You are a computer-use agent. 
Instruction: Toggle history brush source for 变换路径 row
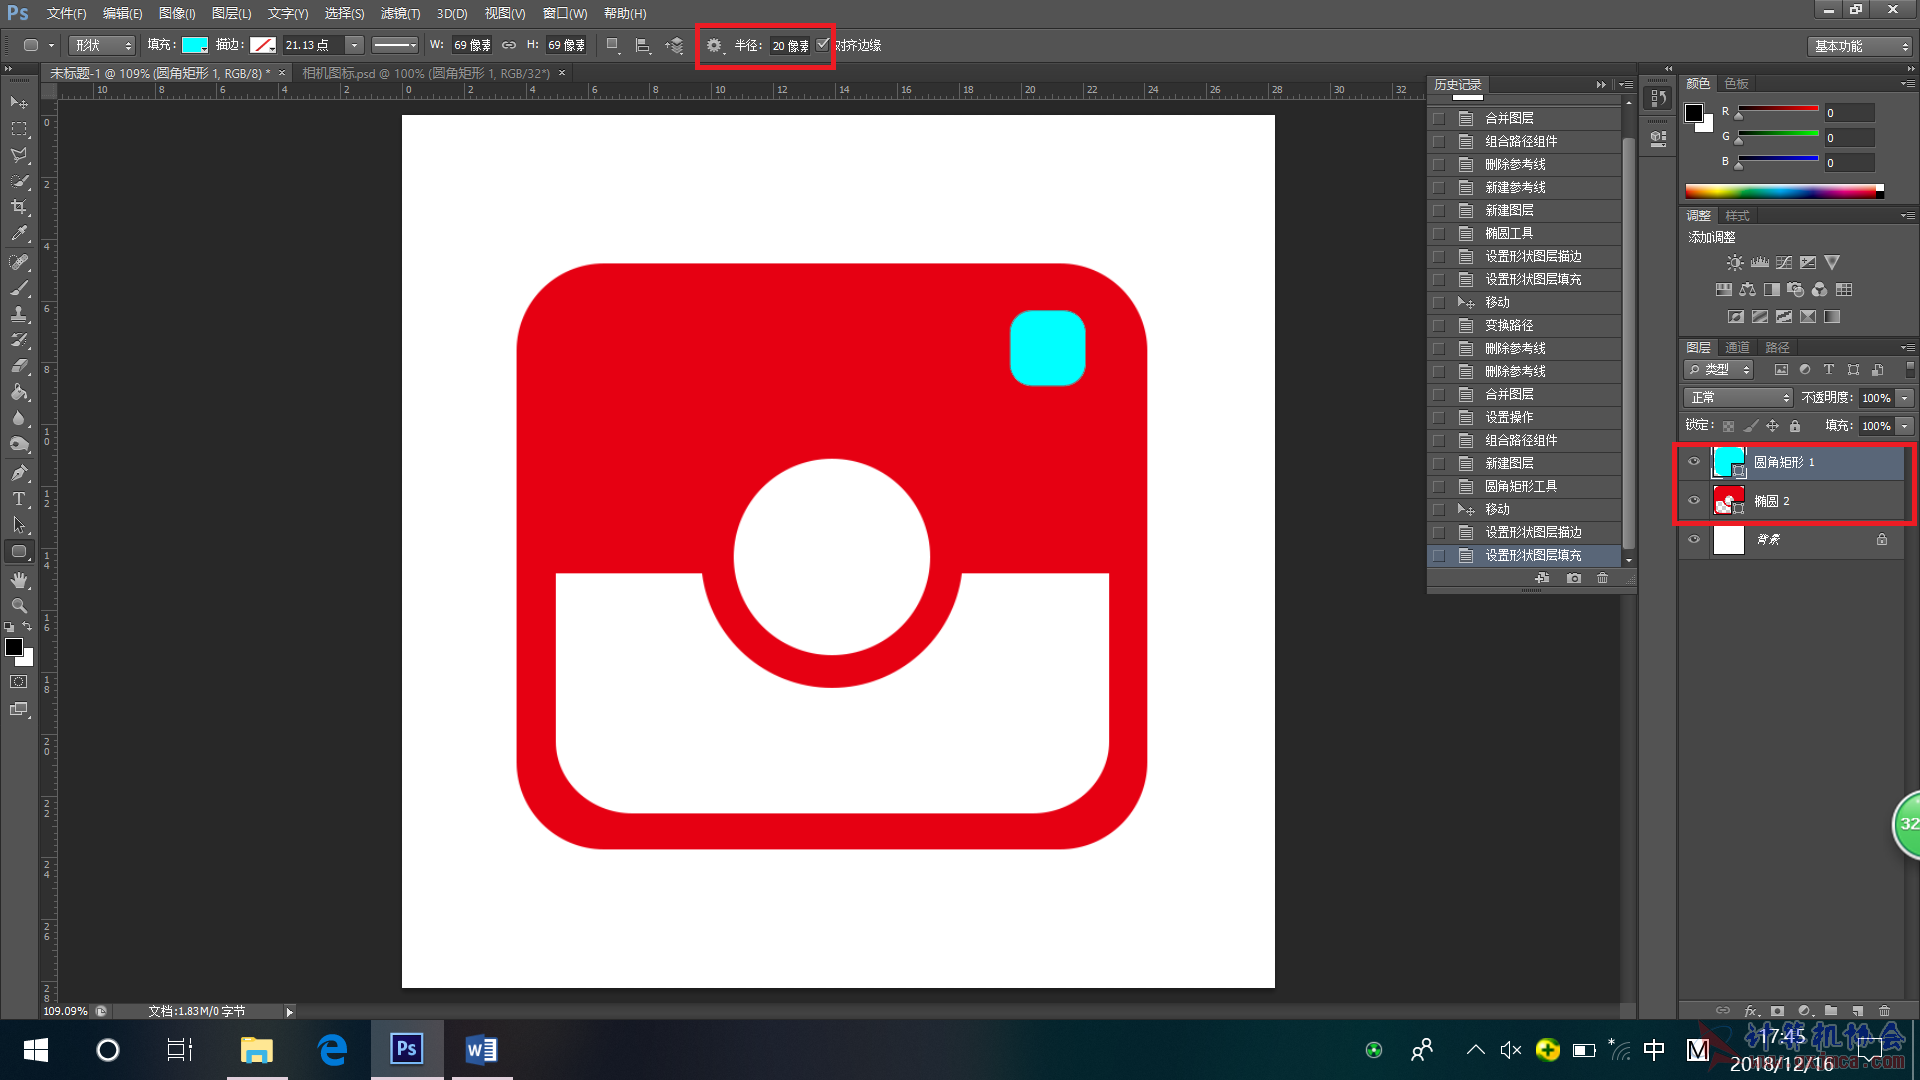tap(1439, 325)
